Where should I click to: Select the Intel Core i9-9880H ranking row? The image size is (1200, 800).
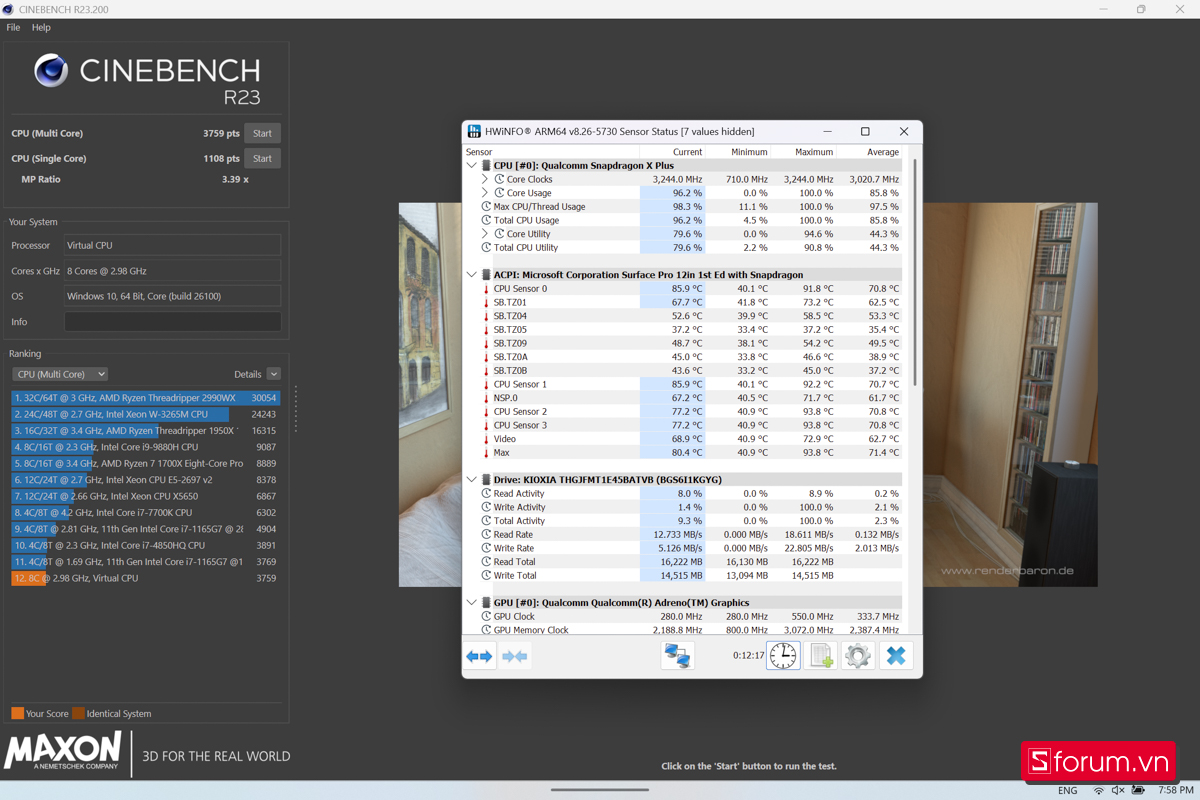point(145,447)
